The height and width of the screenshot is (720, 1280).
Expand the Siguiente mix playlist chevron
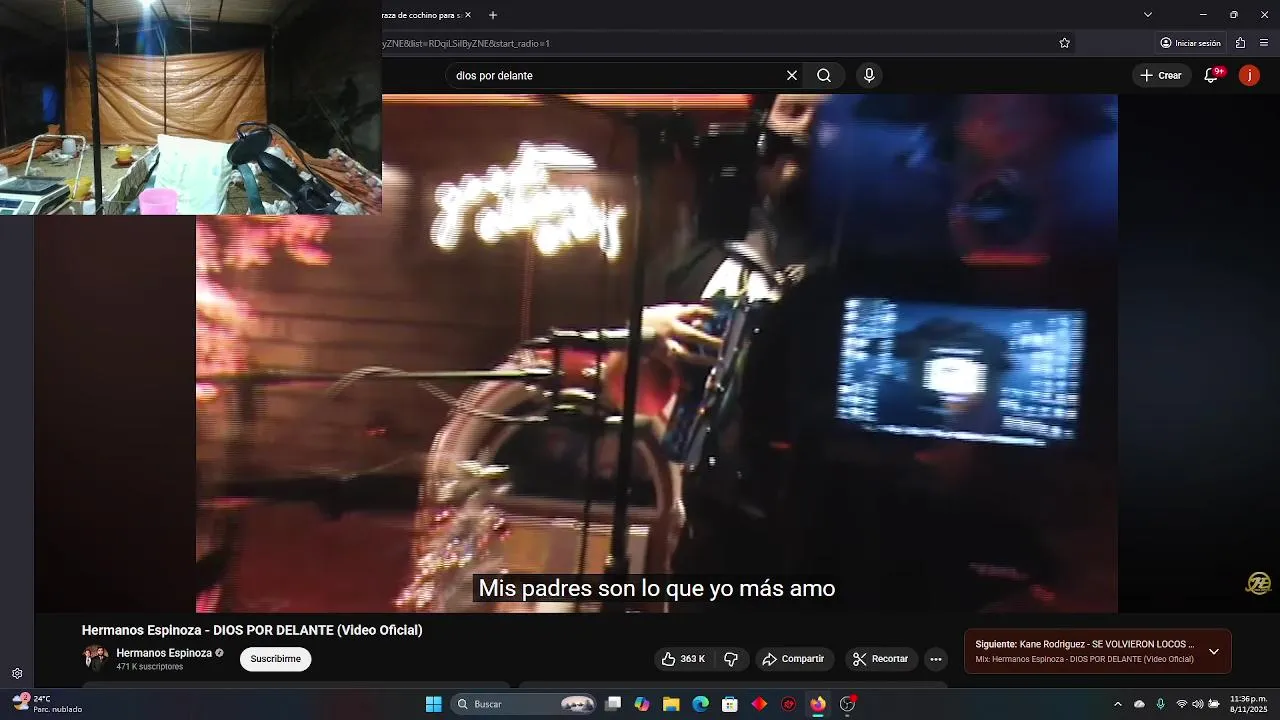(x=1214, y=652)
